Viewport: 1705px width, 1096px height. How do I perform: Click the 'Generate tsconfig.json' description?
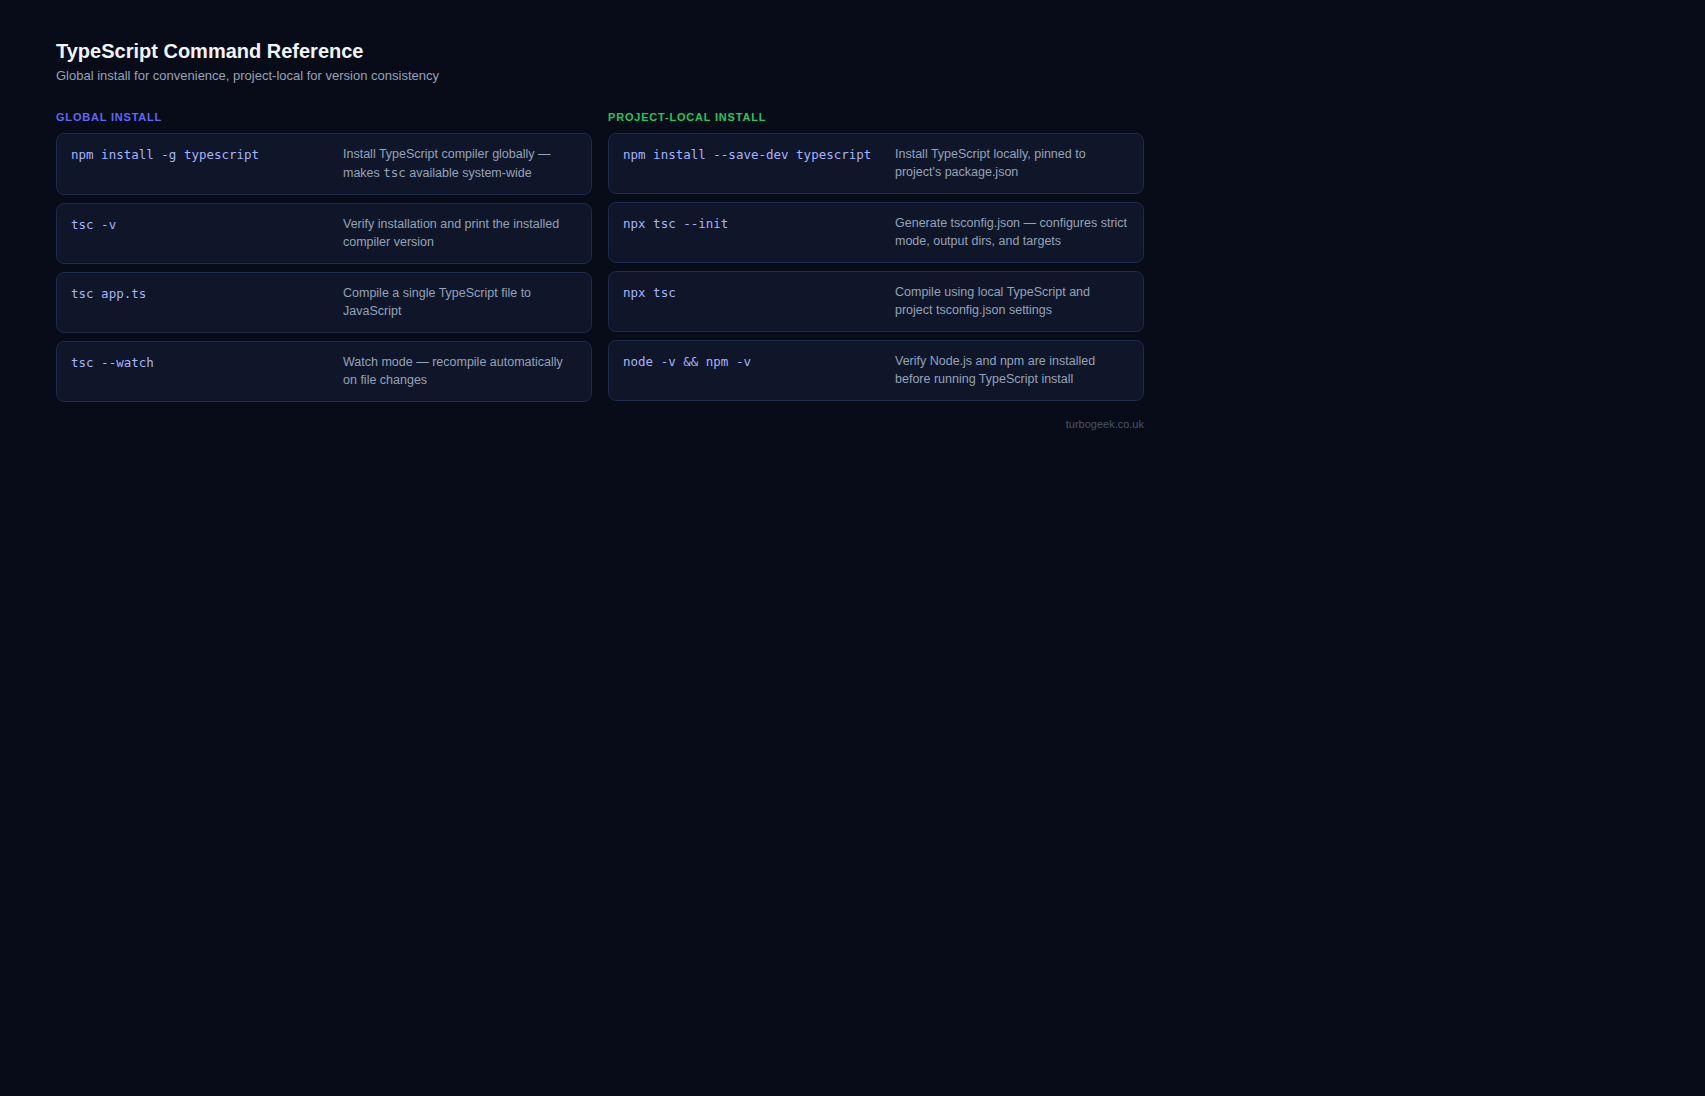pos(1010,232)
